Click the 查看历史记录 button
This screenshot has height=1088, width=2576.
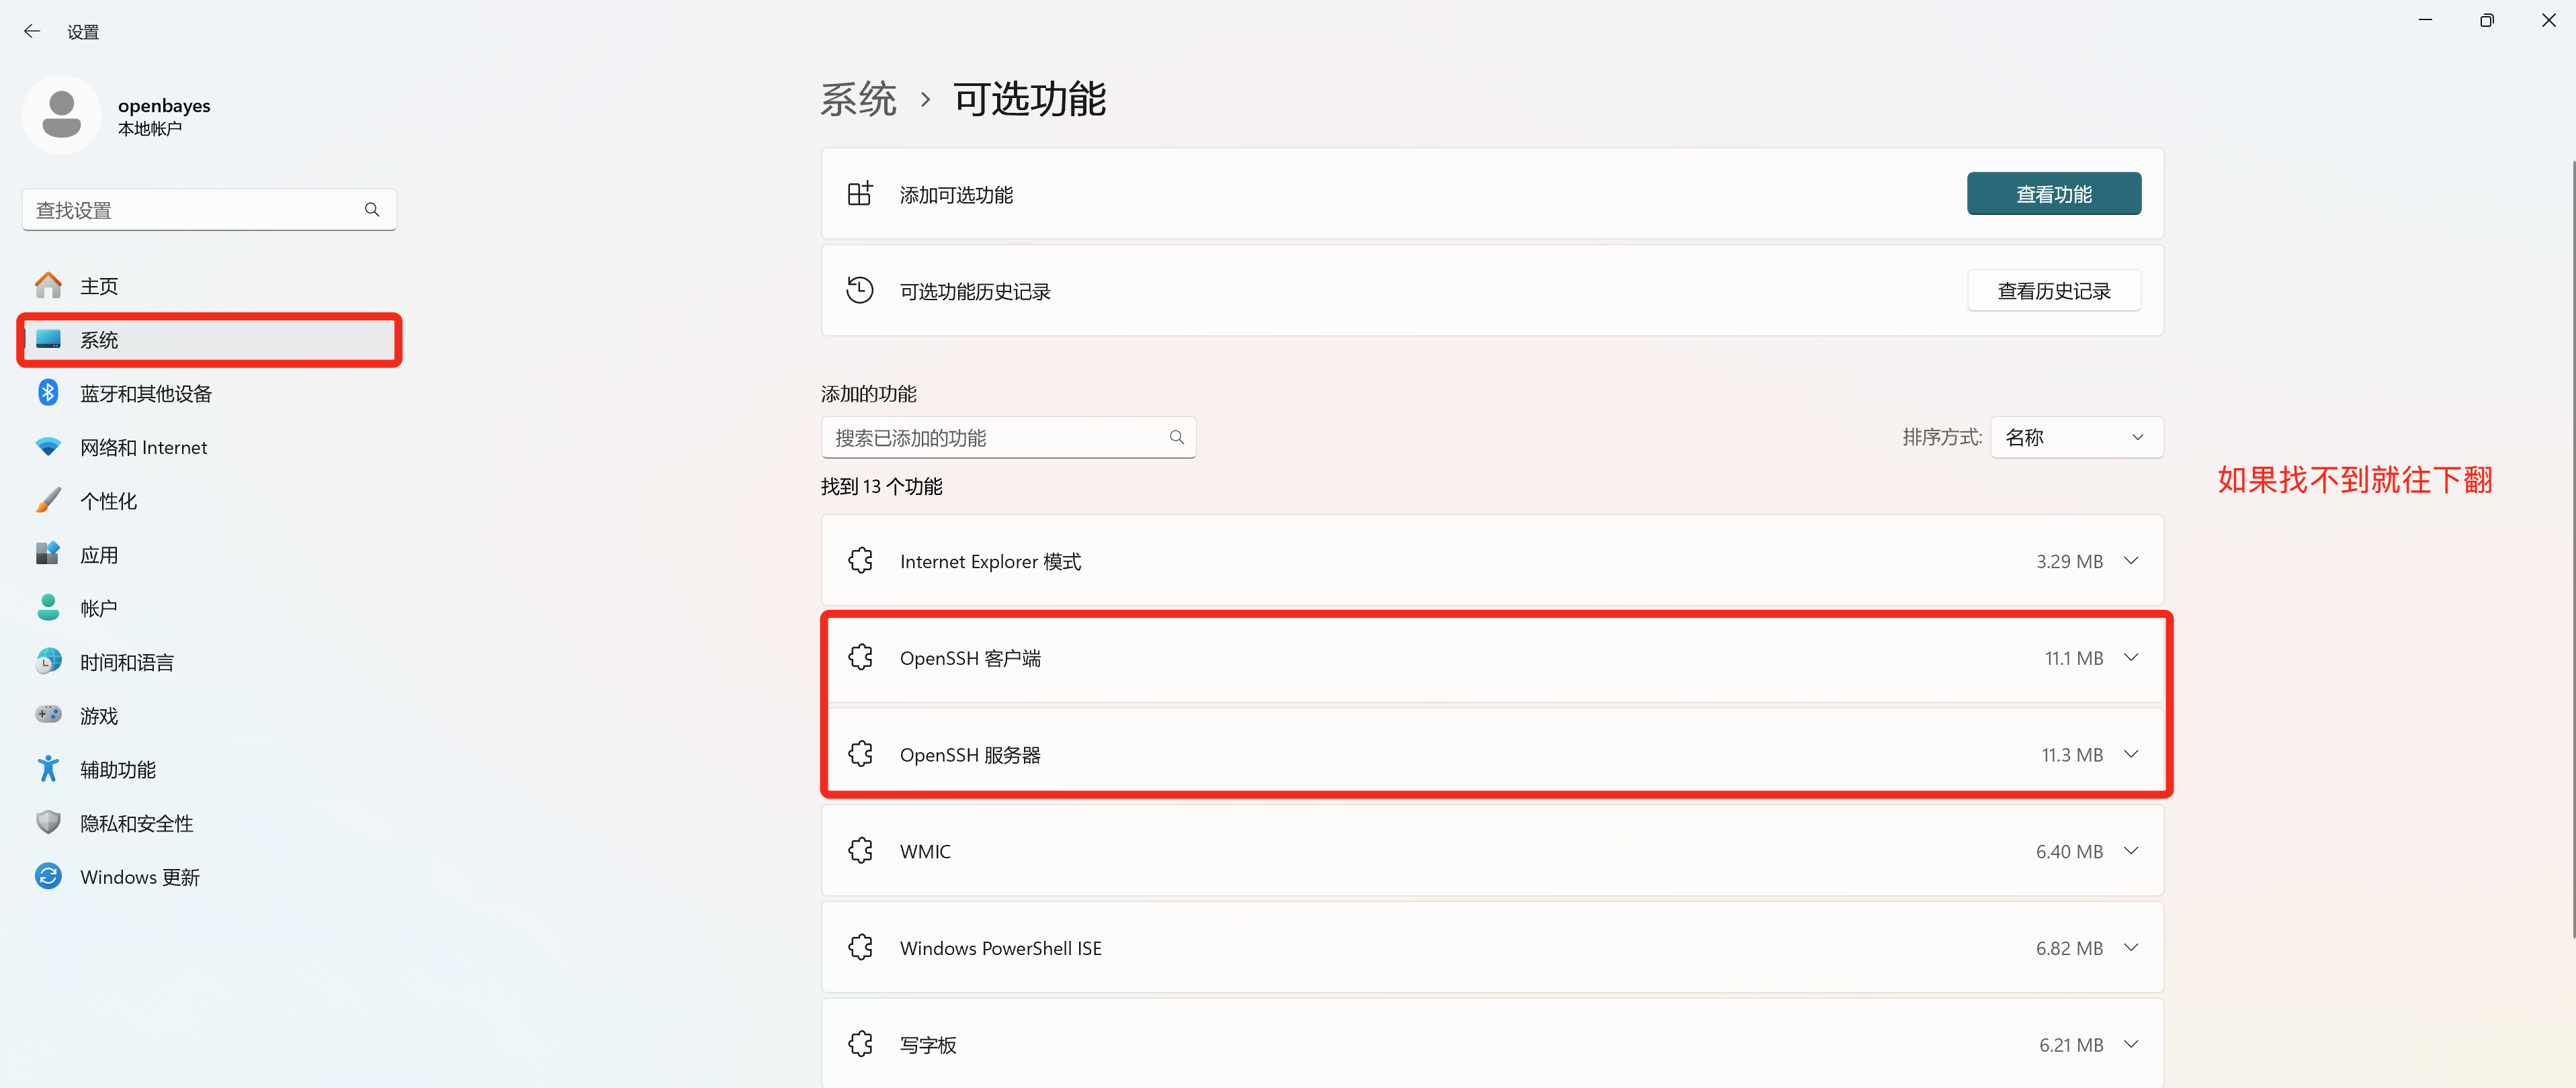coord(2054,291)
